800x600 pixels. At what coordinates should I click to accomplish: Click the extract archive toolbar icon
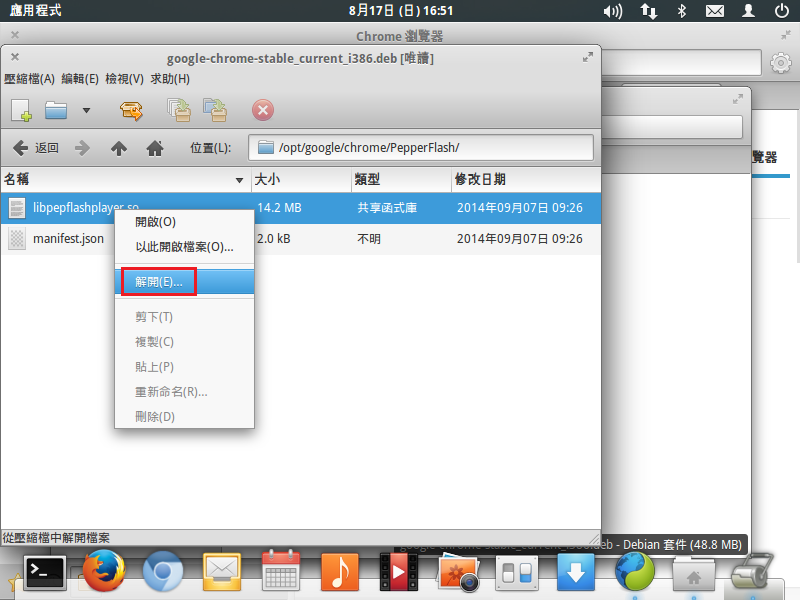(x=131, y=110)
